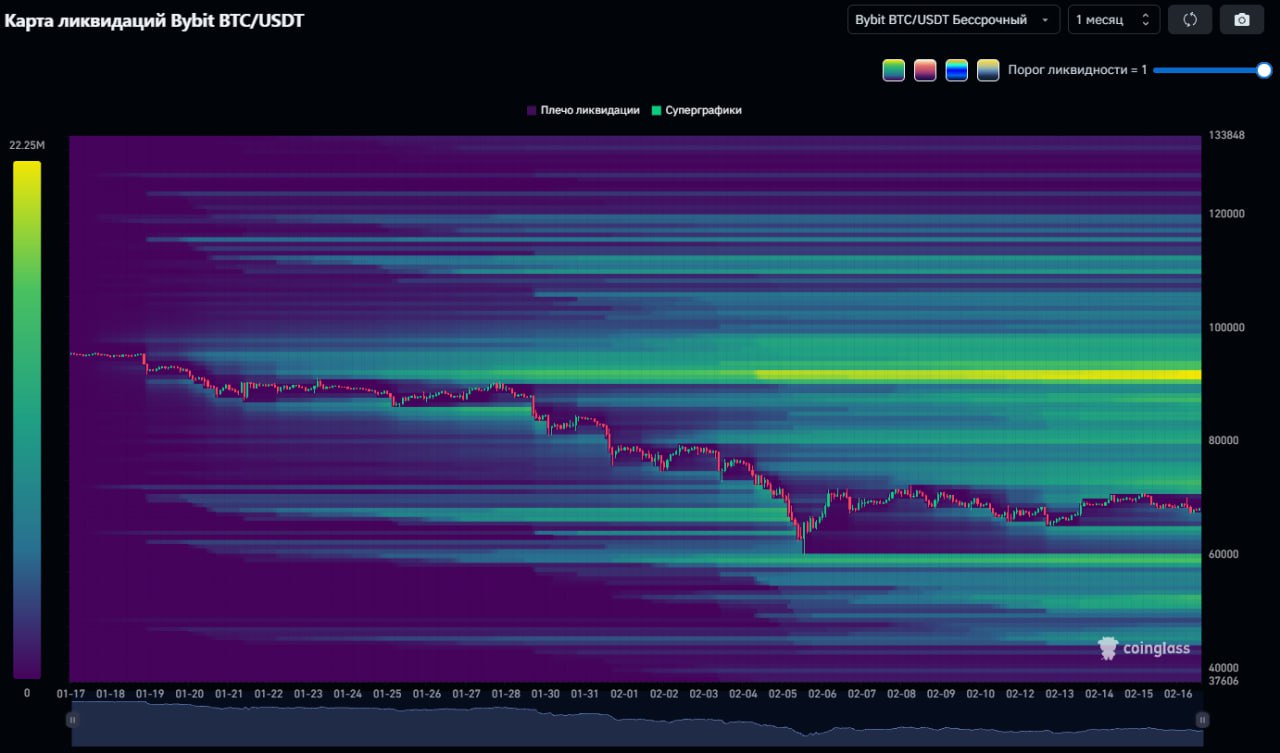The image size is (1280, 753).
Task: Open the Bybit BTC/USDT Бессрочный pair dropdown
Action: 953,20
